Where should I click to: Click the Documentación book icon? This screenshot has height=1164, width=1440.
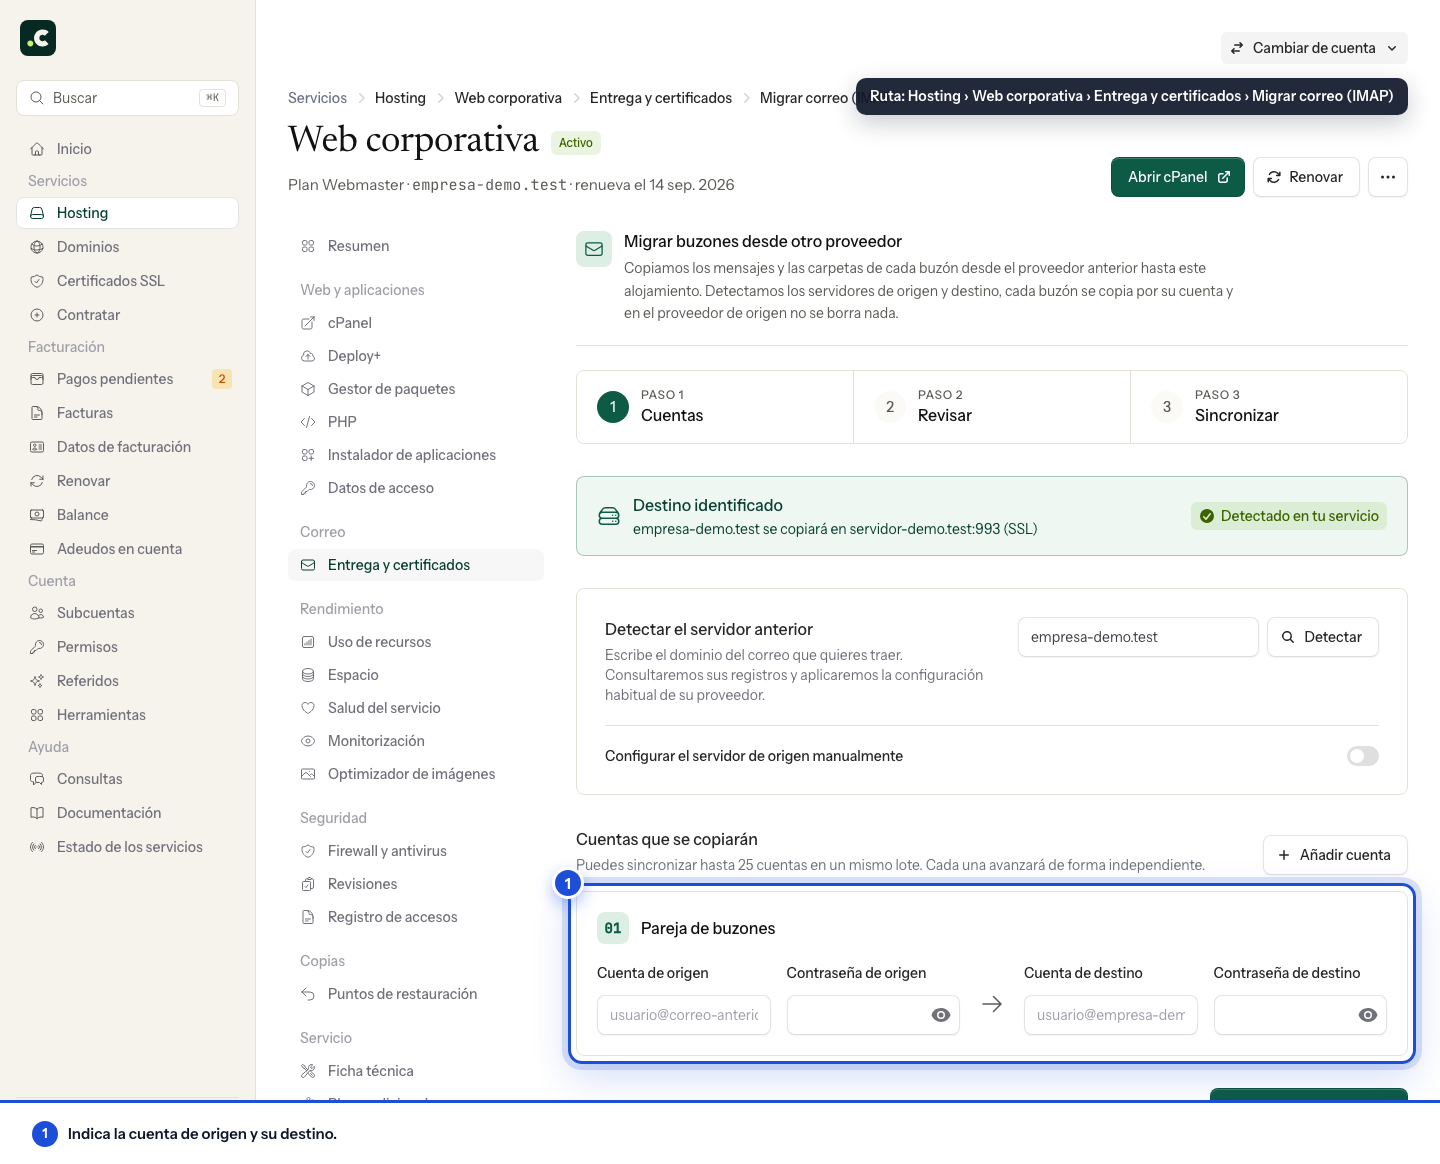[37, 813]
